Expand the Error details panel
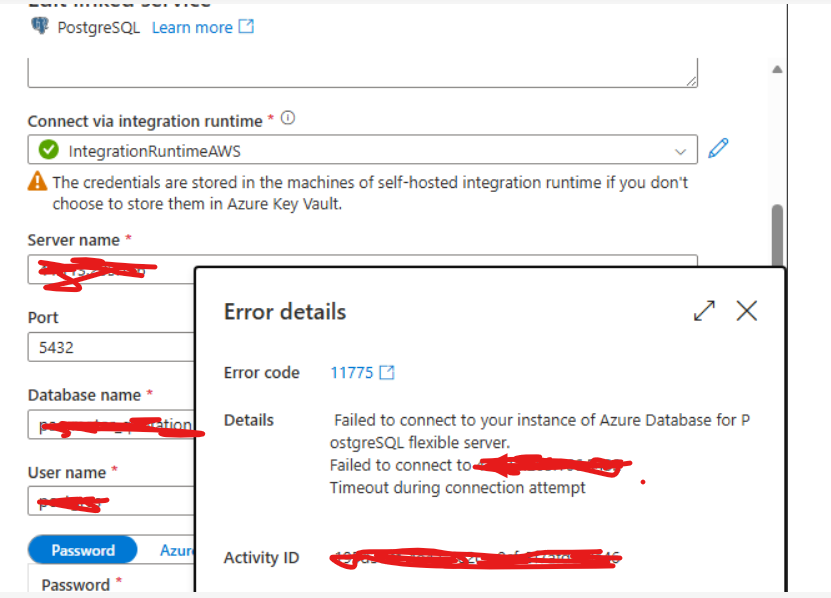 coord(704,311)
